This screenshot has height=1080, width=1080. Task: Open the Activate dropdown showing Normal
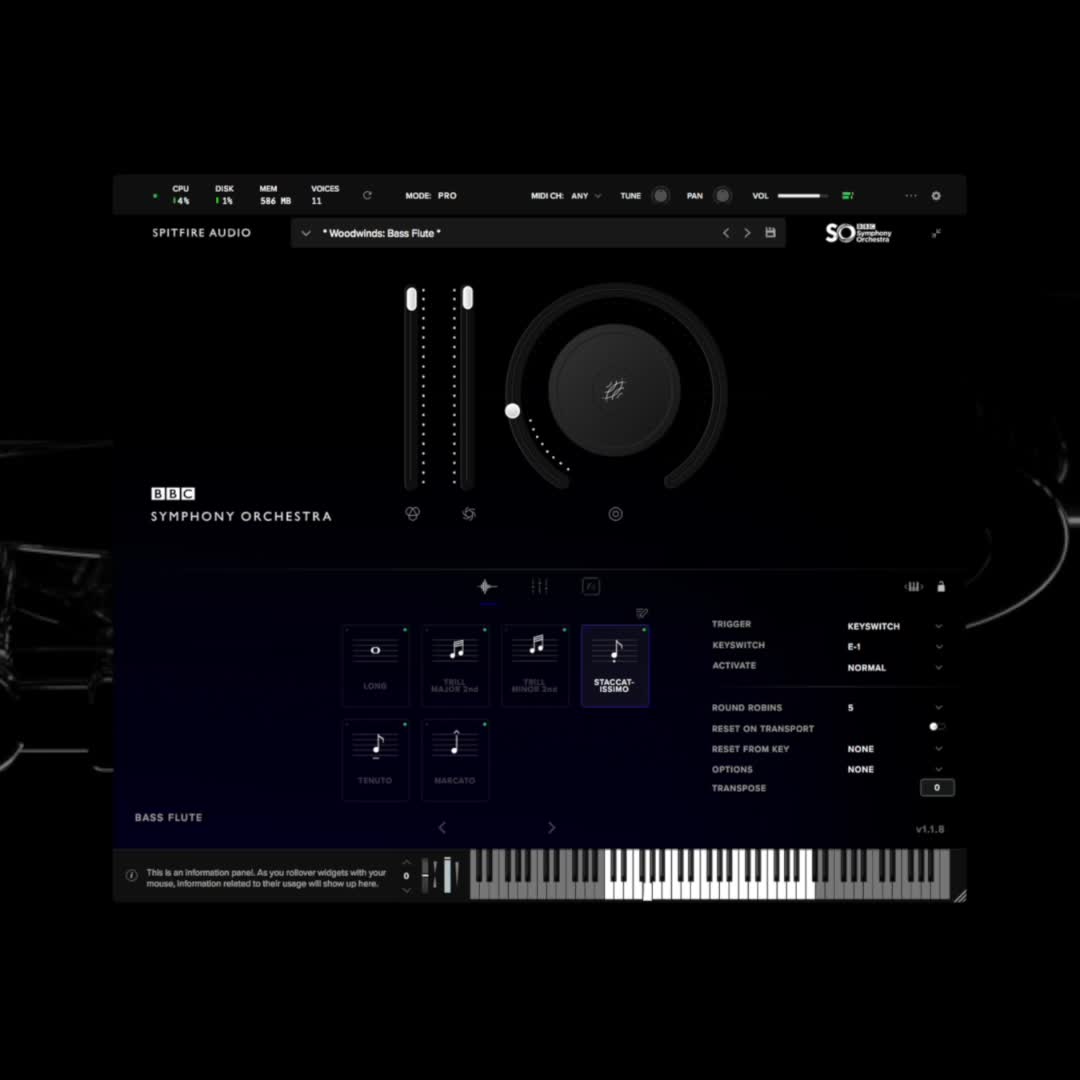(x=895, y=667)
